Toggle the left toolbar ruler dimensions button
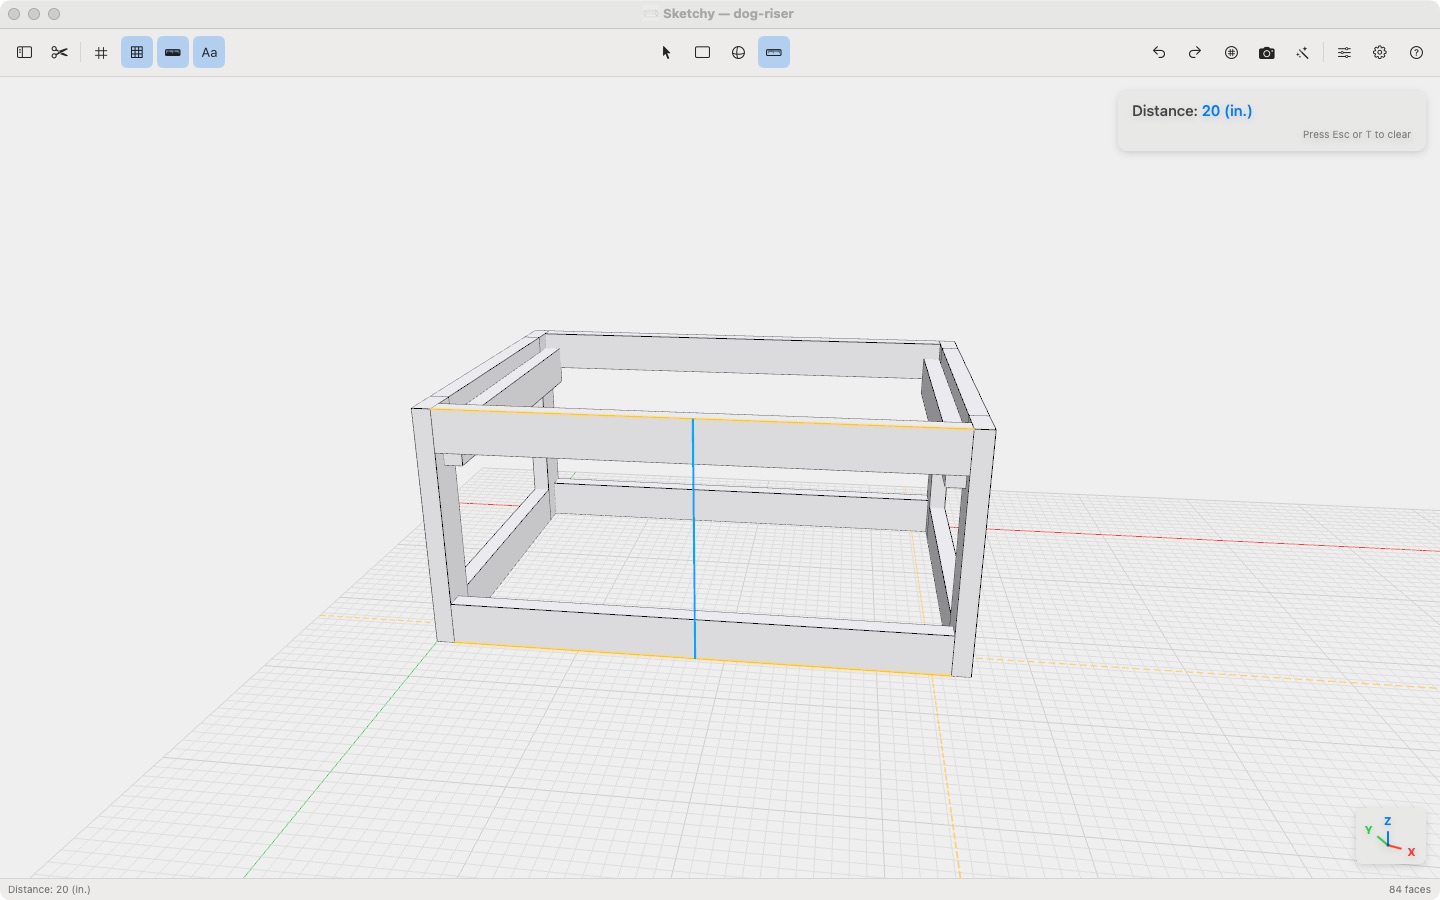 [173, 53]
